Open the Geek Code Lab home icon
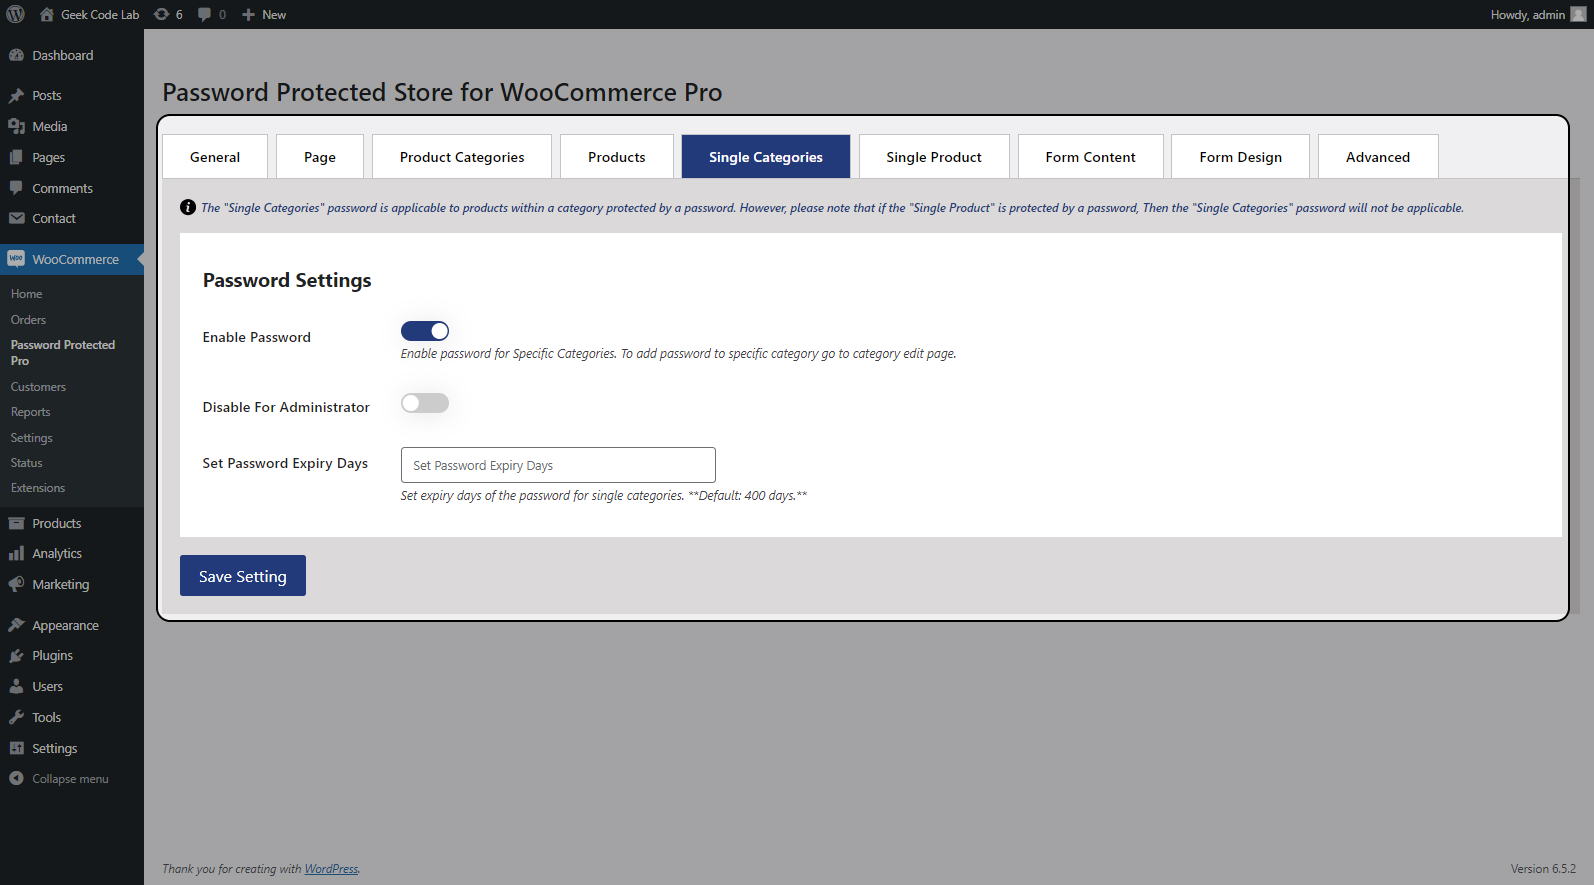This screenshot has height=885, width=1594. pos(46,14)
